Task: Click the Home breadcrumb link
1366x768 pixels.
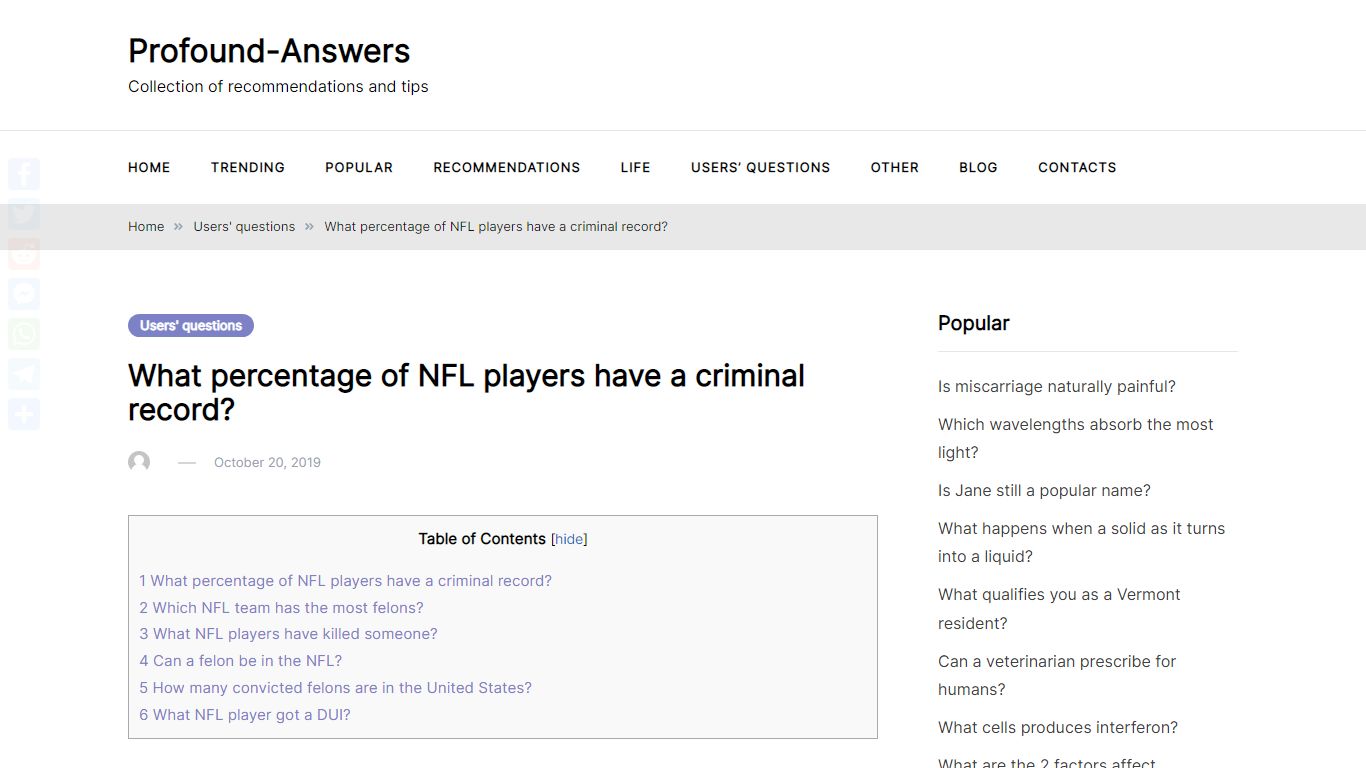Action: point(146,227)
